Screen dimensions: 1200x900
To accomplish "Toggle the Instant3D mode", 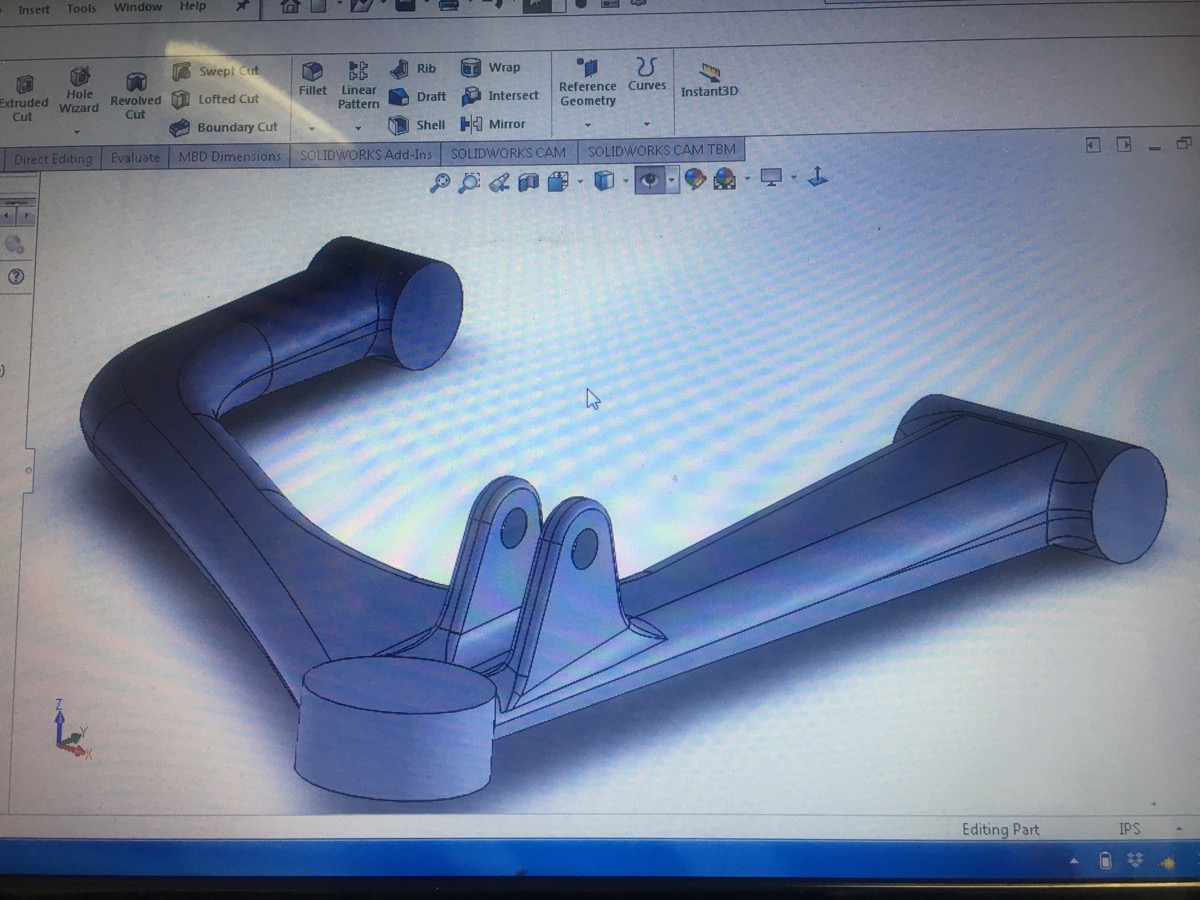I will point(709,79).
